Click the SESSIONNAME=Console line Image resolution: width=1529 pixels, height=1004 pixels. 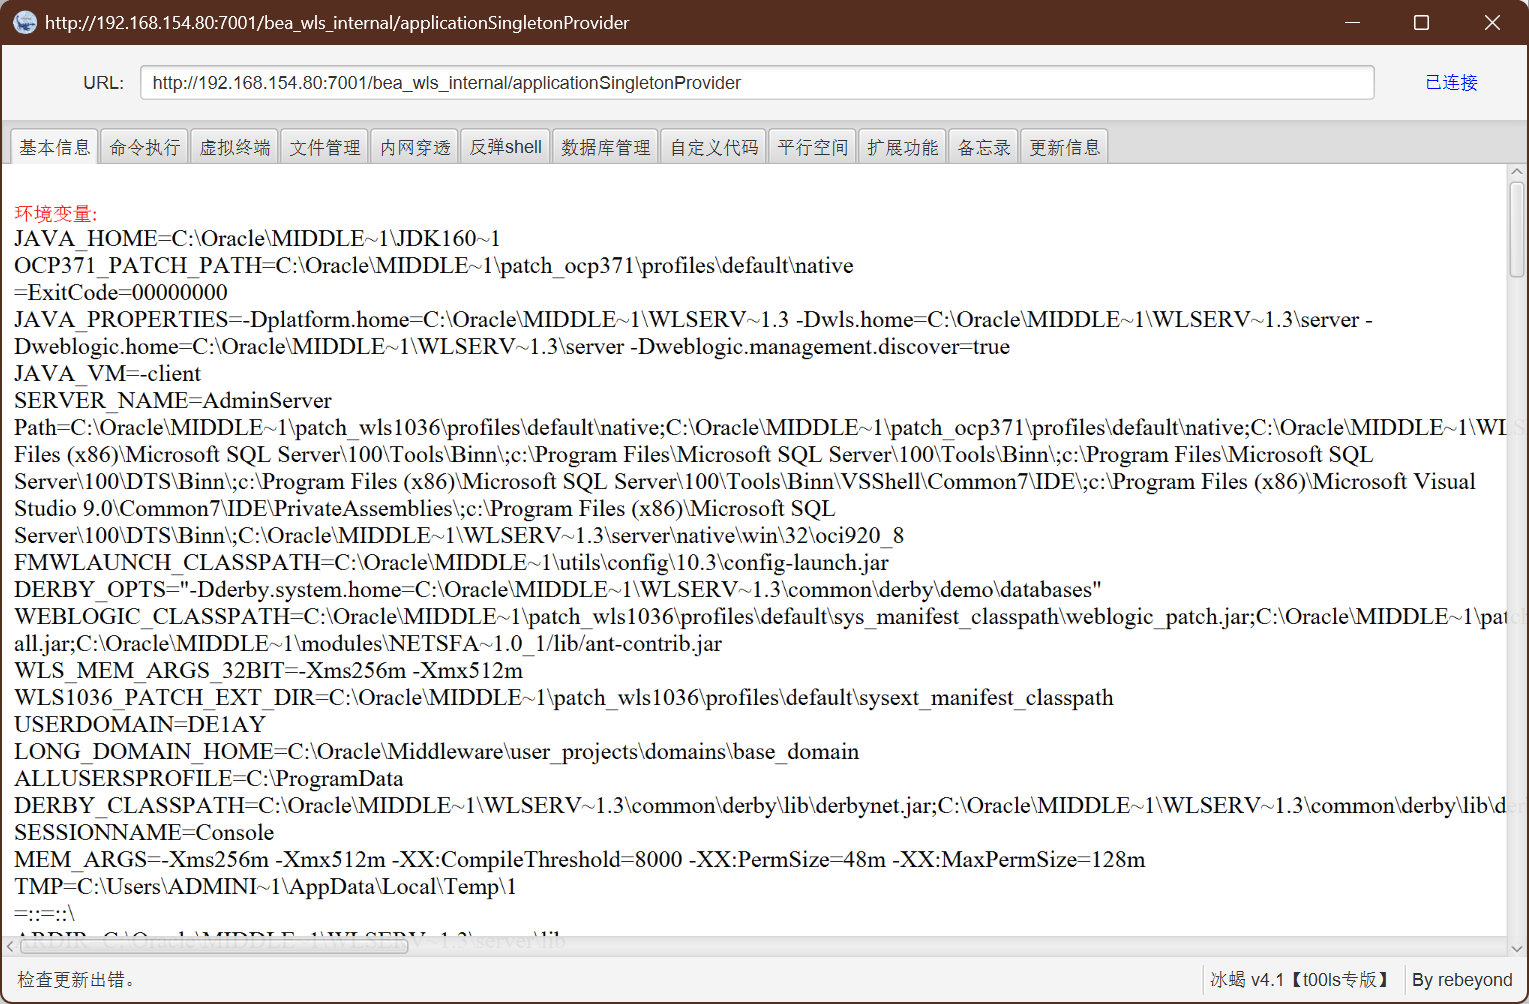[x=144, y=832]
